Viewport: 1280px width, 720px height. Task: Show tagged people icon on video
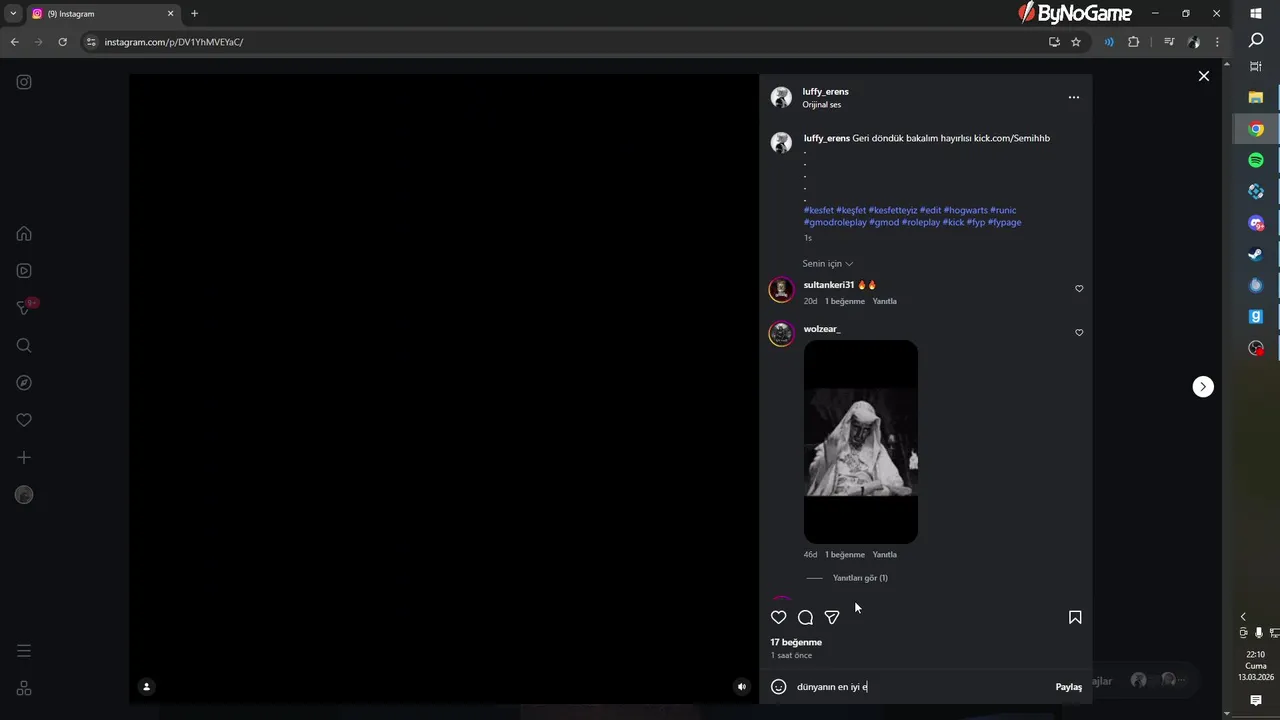(x=146, y=686)
